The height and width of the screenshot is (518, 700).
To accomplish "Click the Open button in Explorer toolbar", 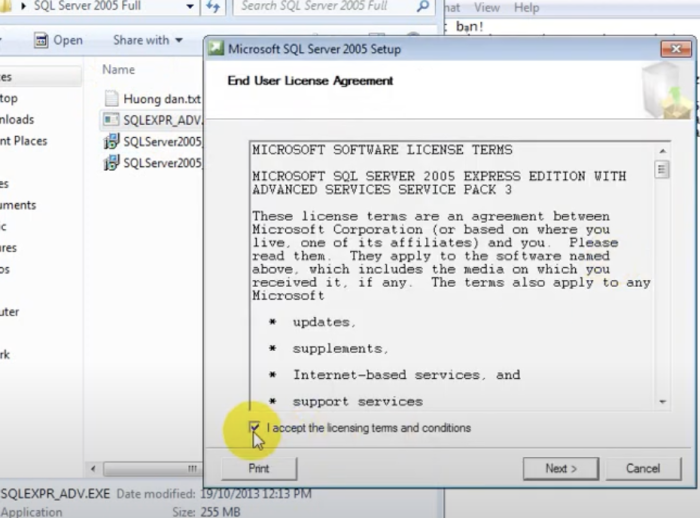I will point(59,40).
